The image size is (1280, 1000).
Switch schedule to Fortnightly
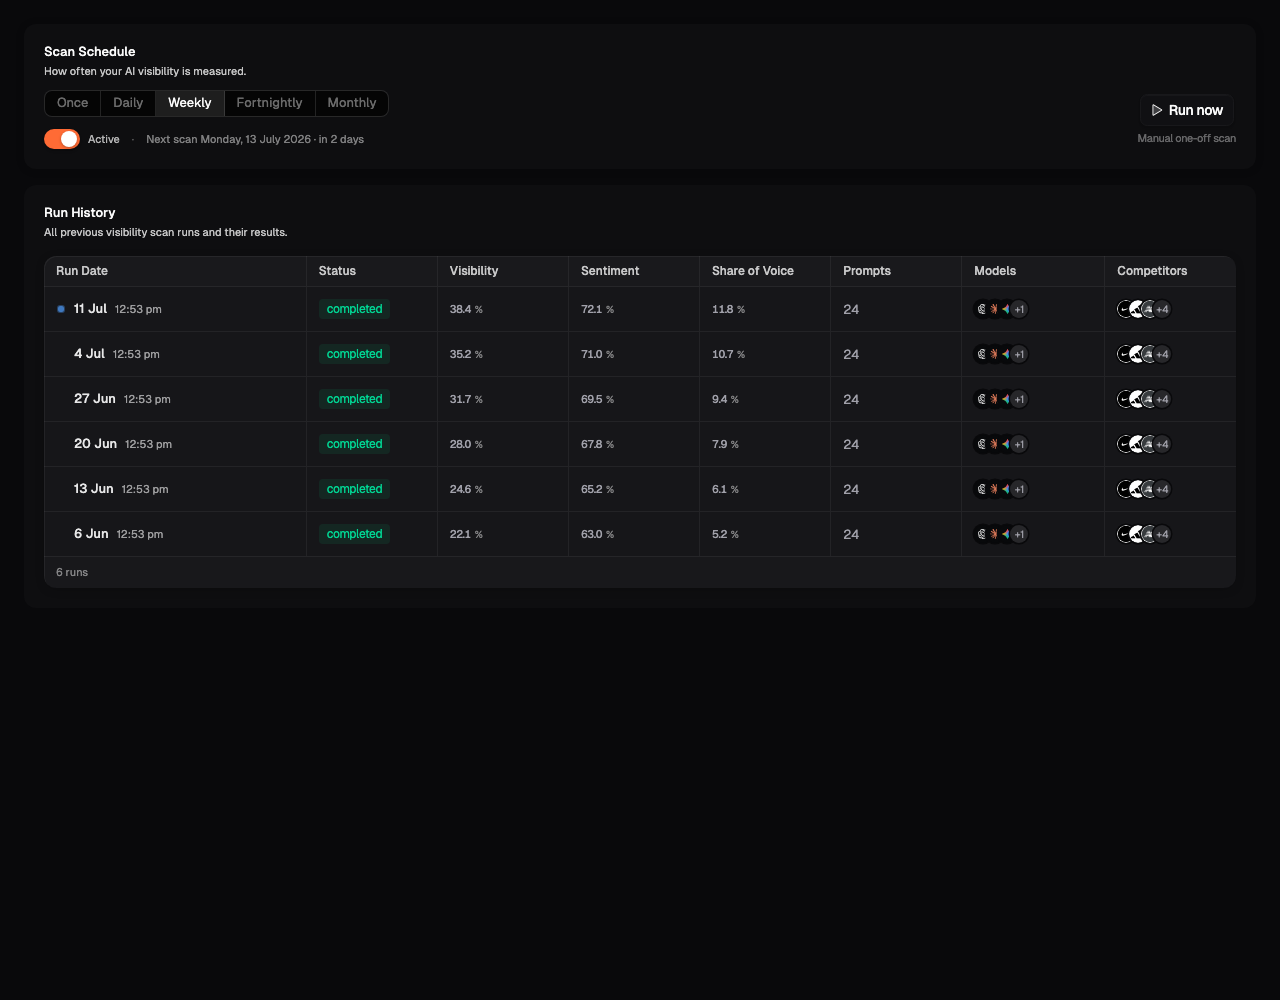(x=269, y=103)
